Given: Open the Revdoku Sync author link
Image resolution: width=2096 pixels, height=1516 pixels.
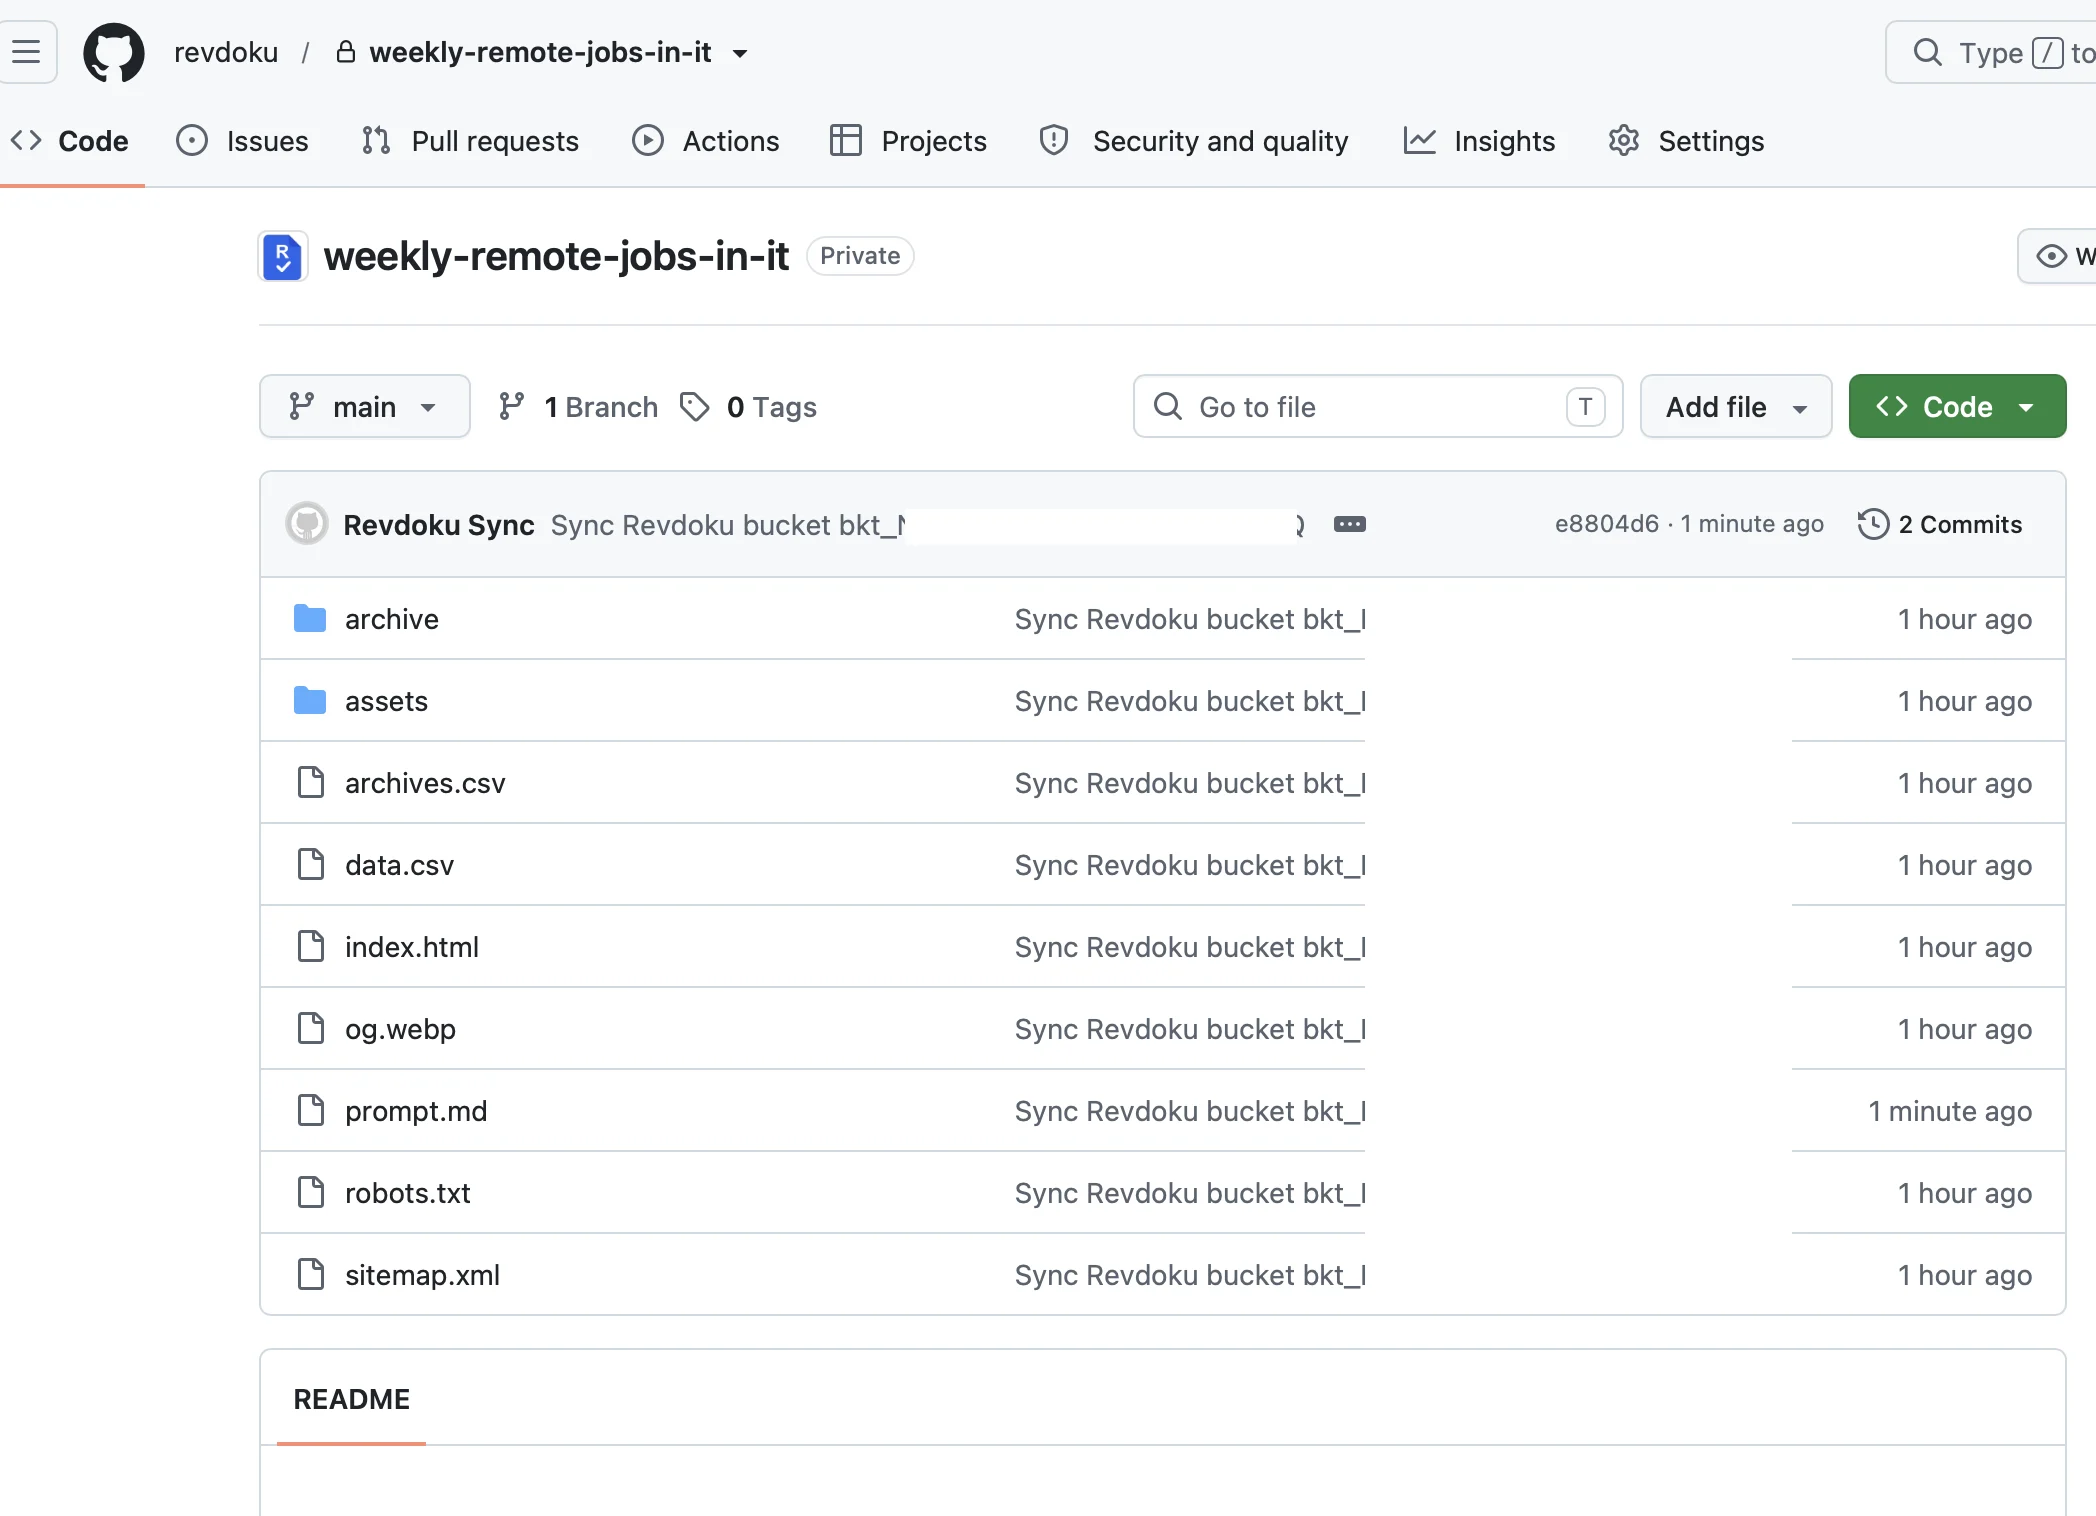Looking at the screenshot, I should pyautogui.click(x=439, y=525).
